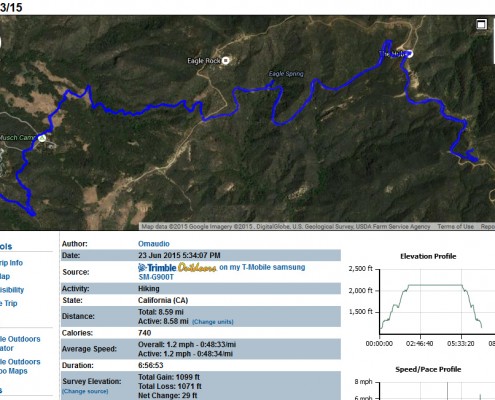This screenshot has width=495, height=400.
Task: Open author Omaudio's profile link
Action: pyautogui.click(x=154, y=244)
